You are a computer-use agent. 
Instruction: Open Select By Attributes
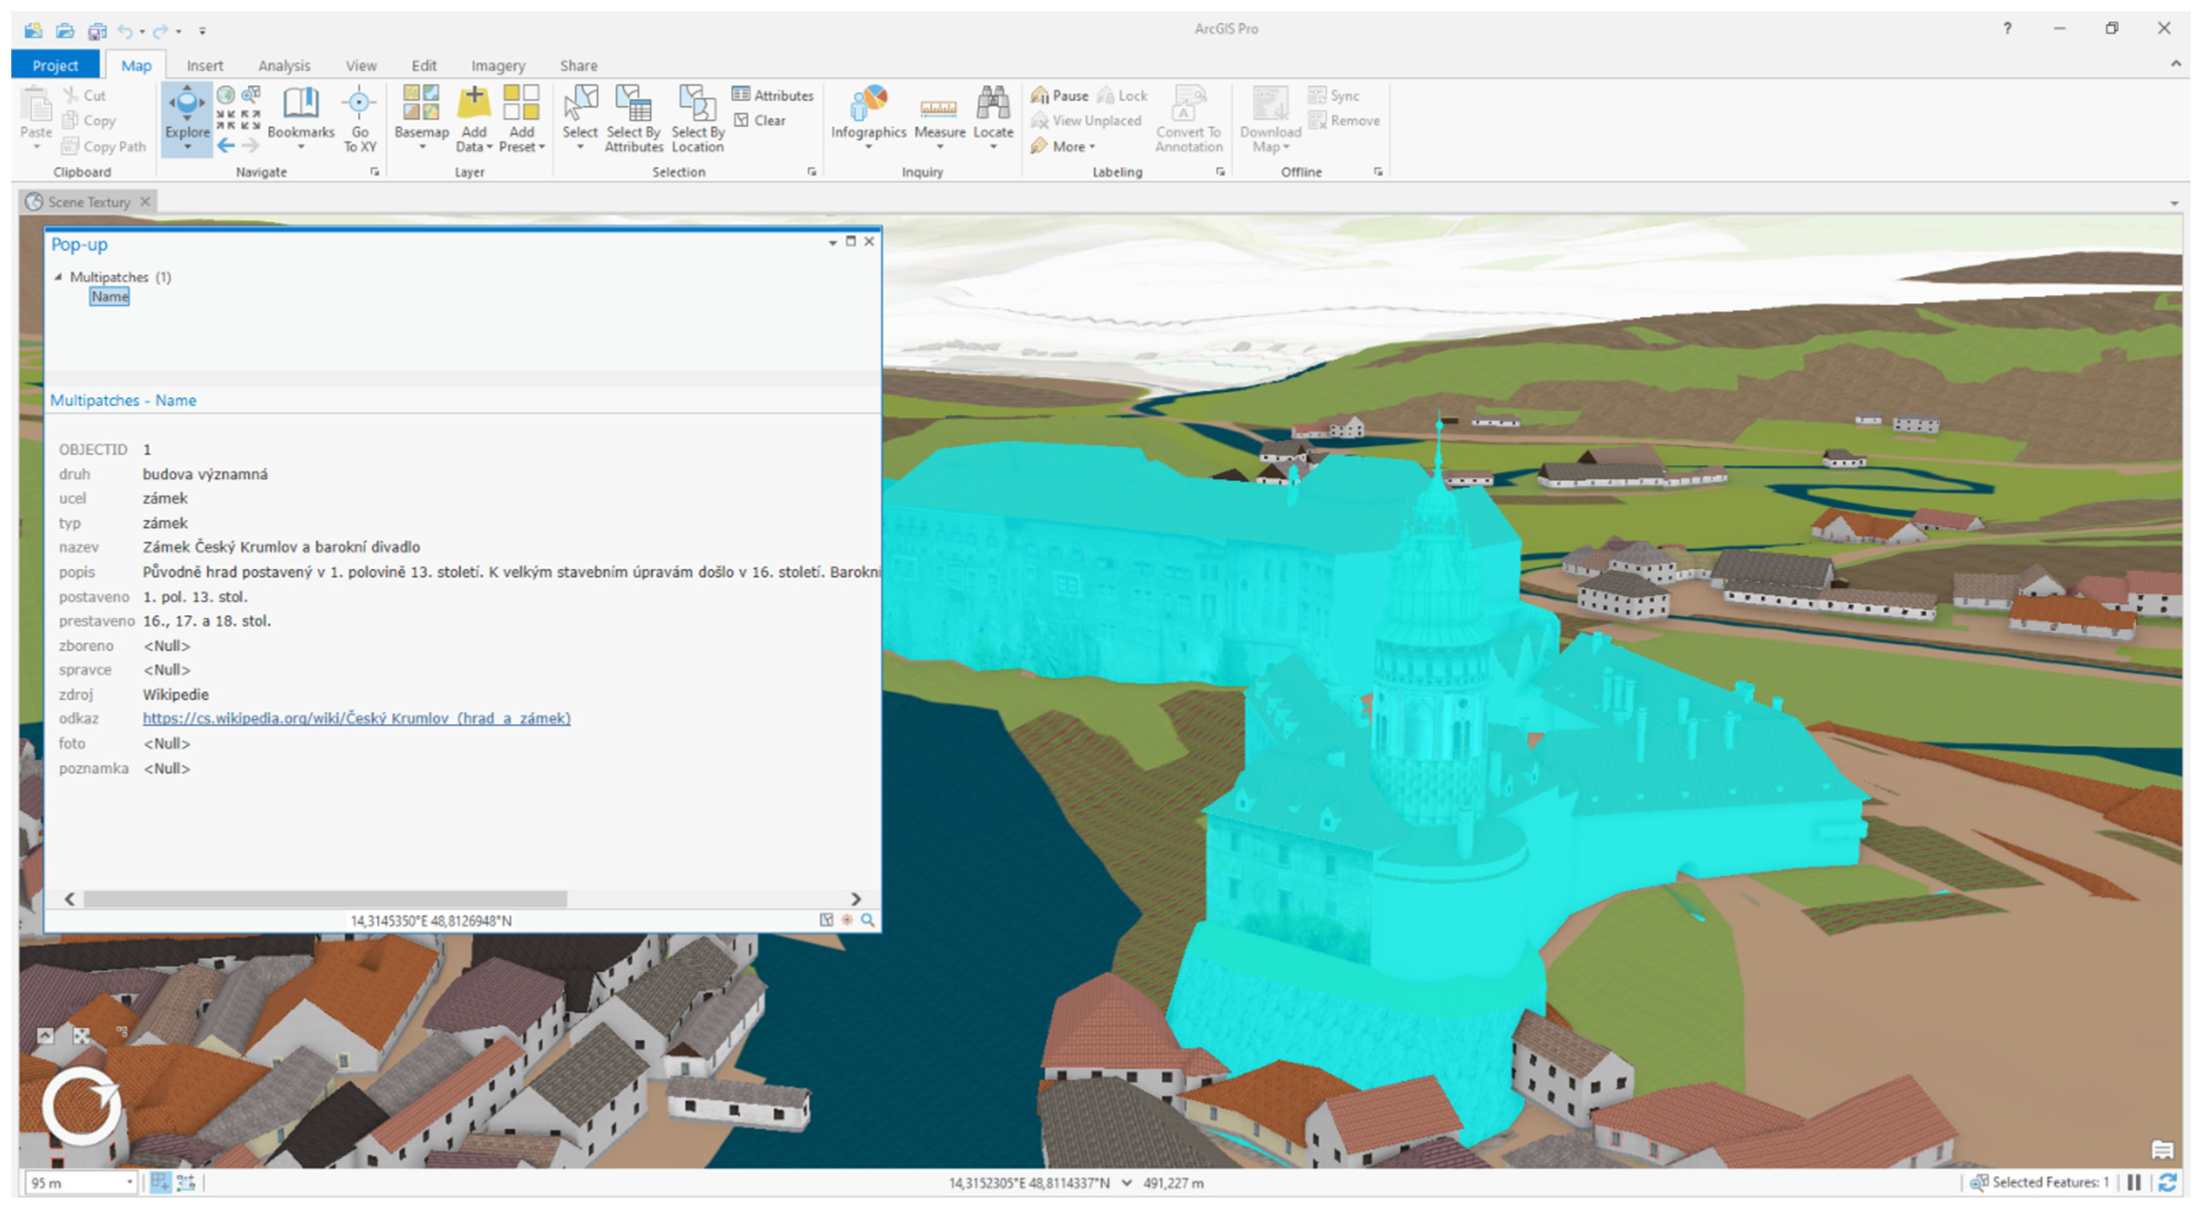[x=633, y=115]
